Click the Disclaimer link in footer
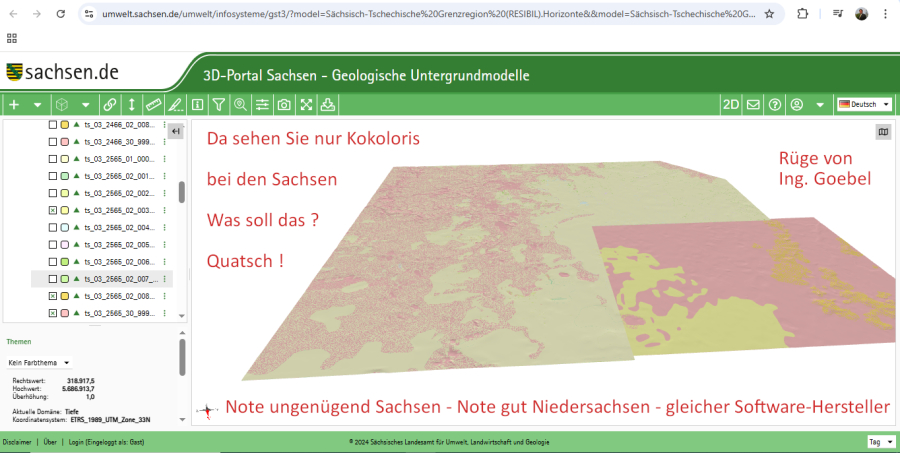 (16, 441)
